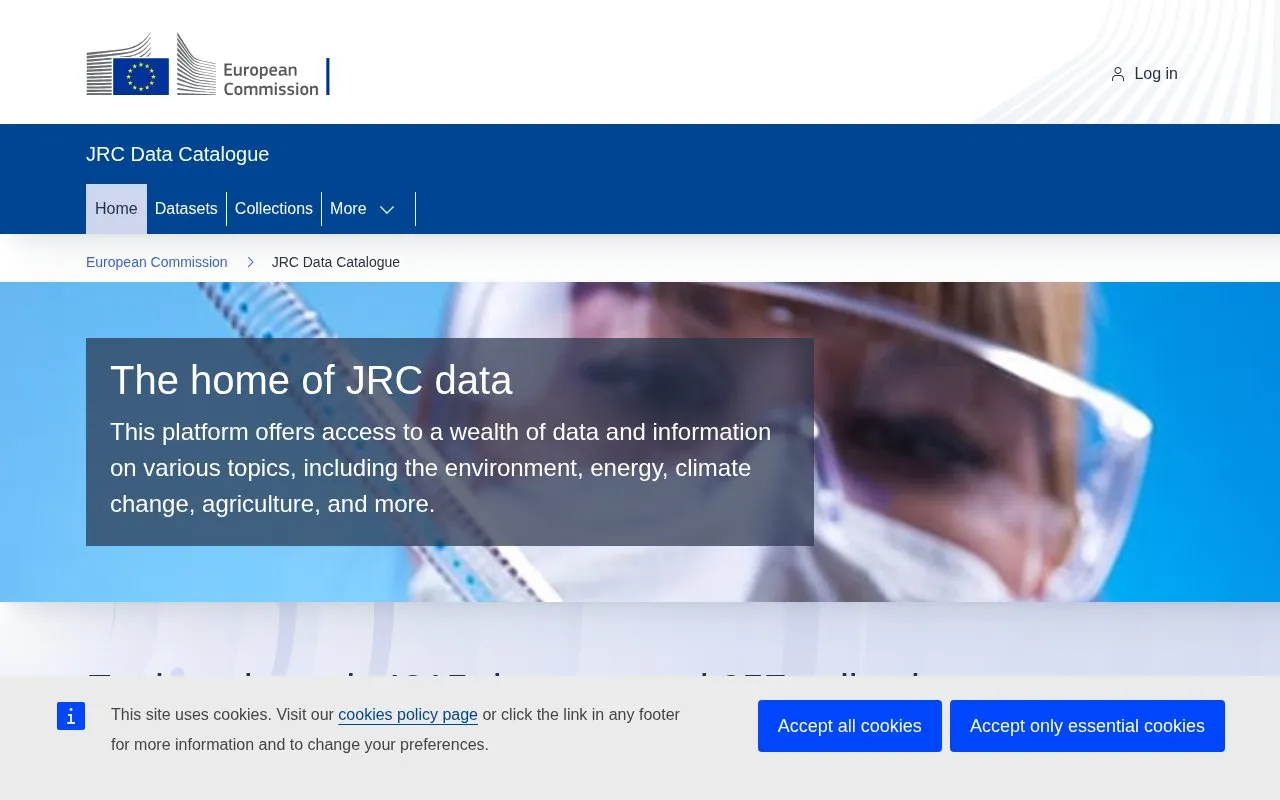
Task: Accept only essential cookies
Action: (1087, 726)
